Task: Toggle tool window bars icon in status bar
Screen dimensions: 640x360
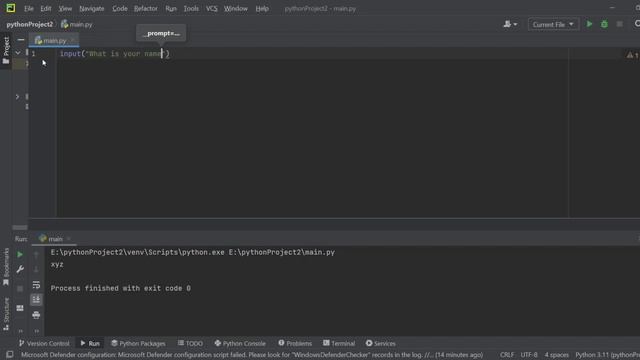Action: [x=9, y=355]
